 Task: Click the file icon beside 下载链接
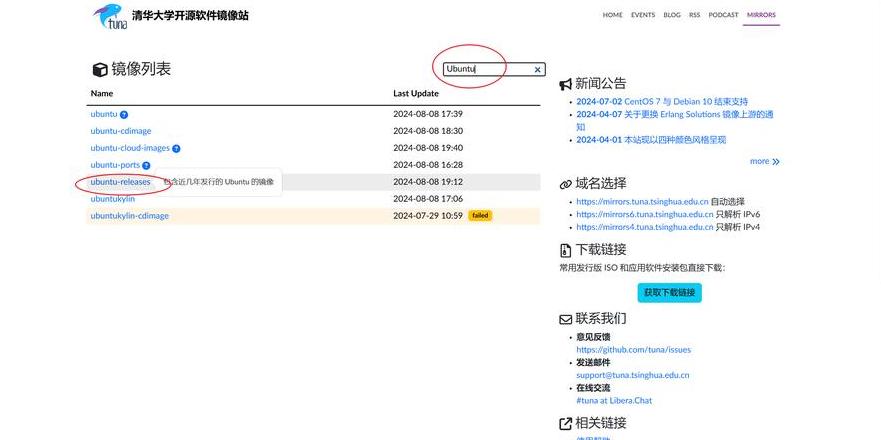(x=565, y=250)
